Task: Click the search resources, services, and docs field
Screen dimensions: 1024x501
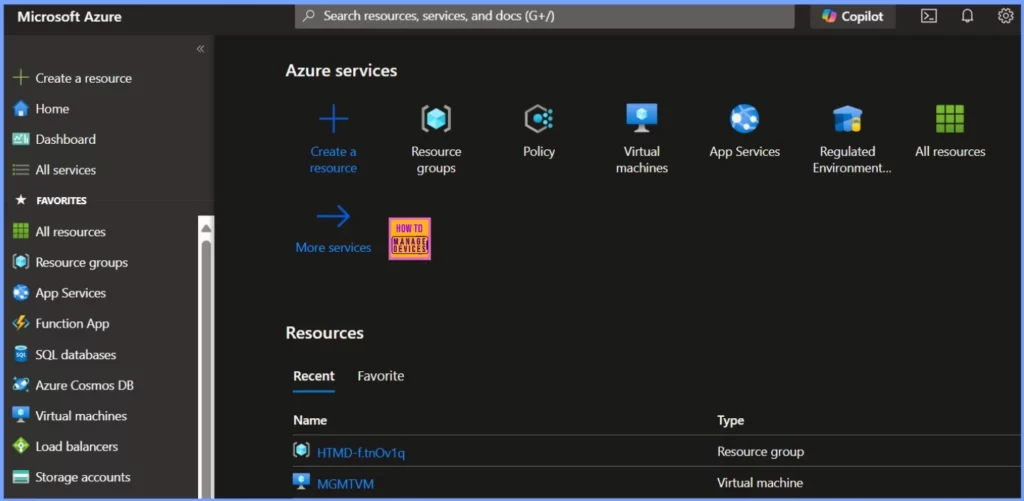Action: pyautogui.click(x=545, y=16)
